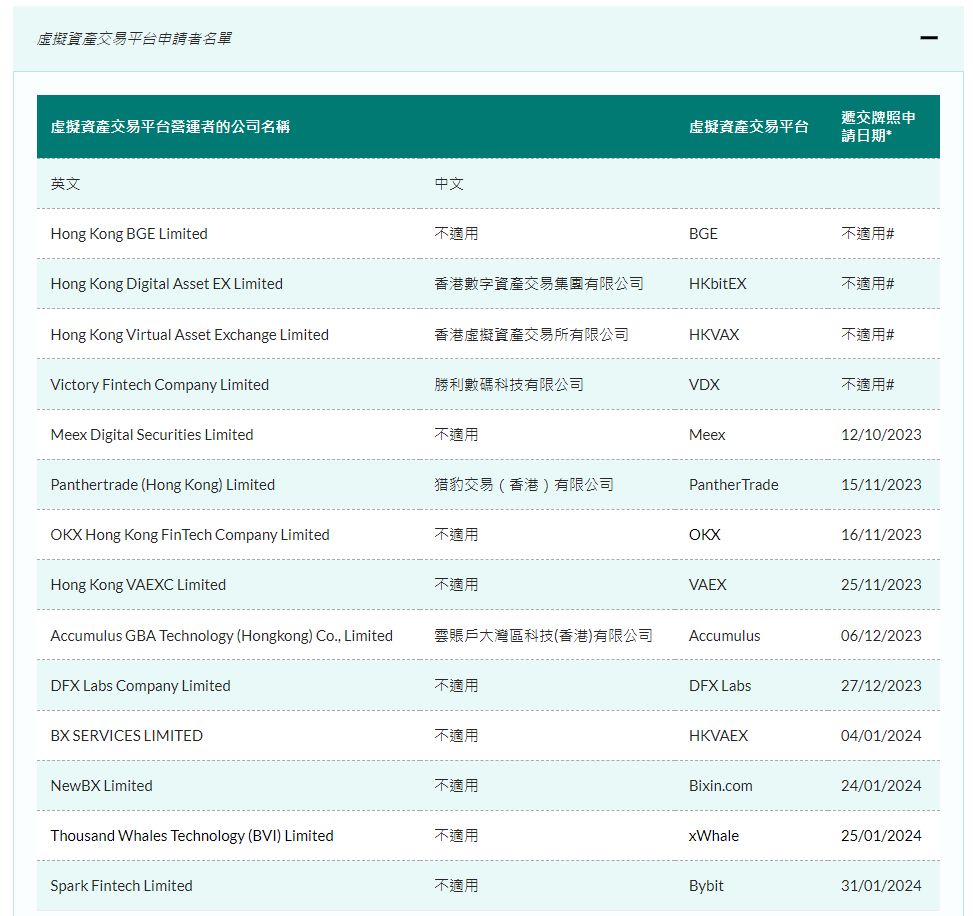Image resolution: width=973 pixels, height=916 pixels.
Task: Click the Bybit platform cell
Action: 706,886
